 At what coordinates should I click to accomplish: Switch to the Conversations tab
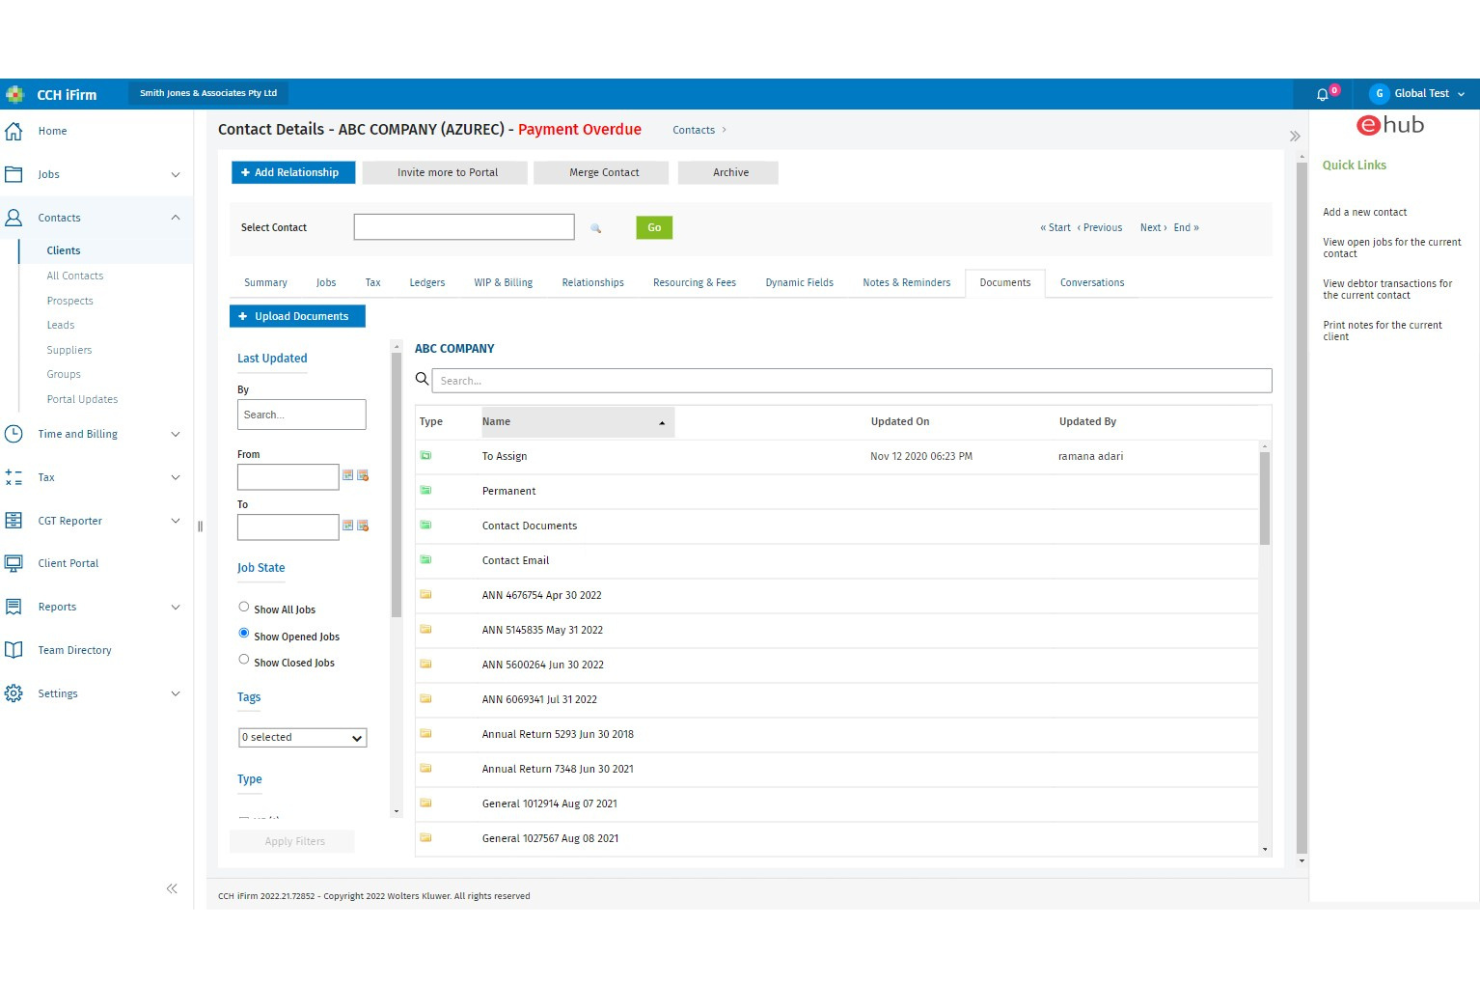1092,283
